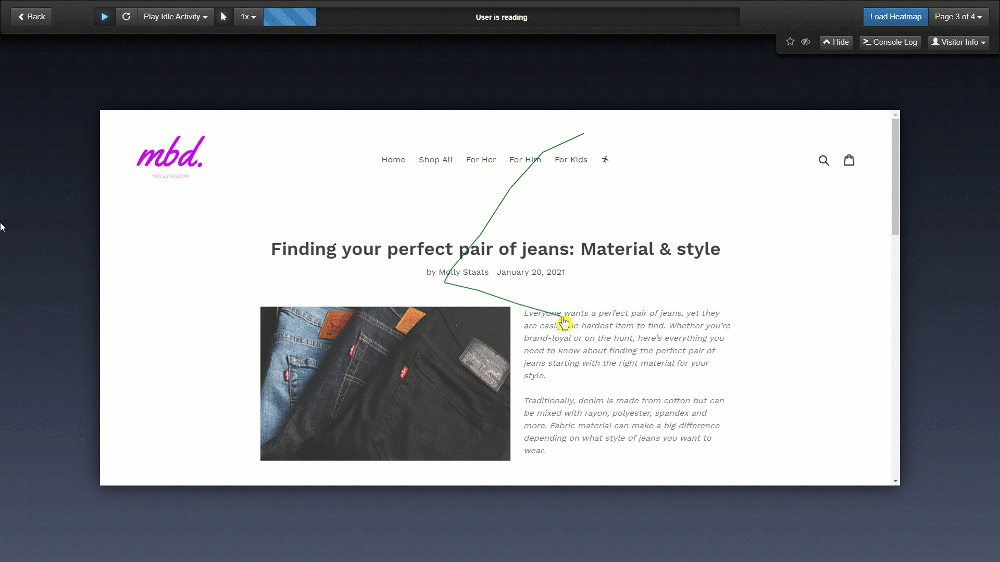Start playback of the session recording
The height and width of the screenshot is (562, 1000).
point(105,17)
